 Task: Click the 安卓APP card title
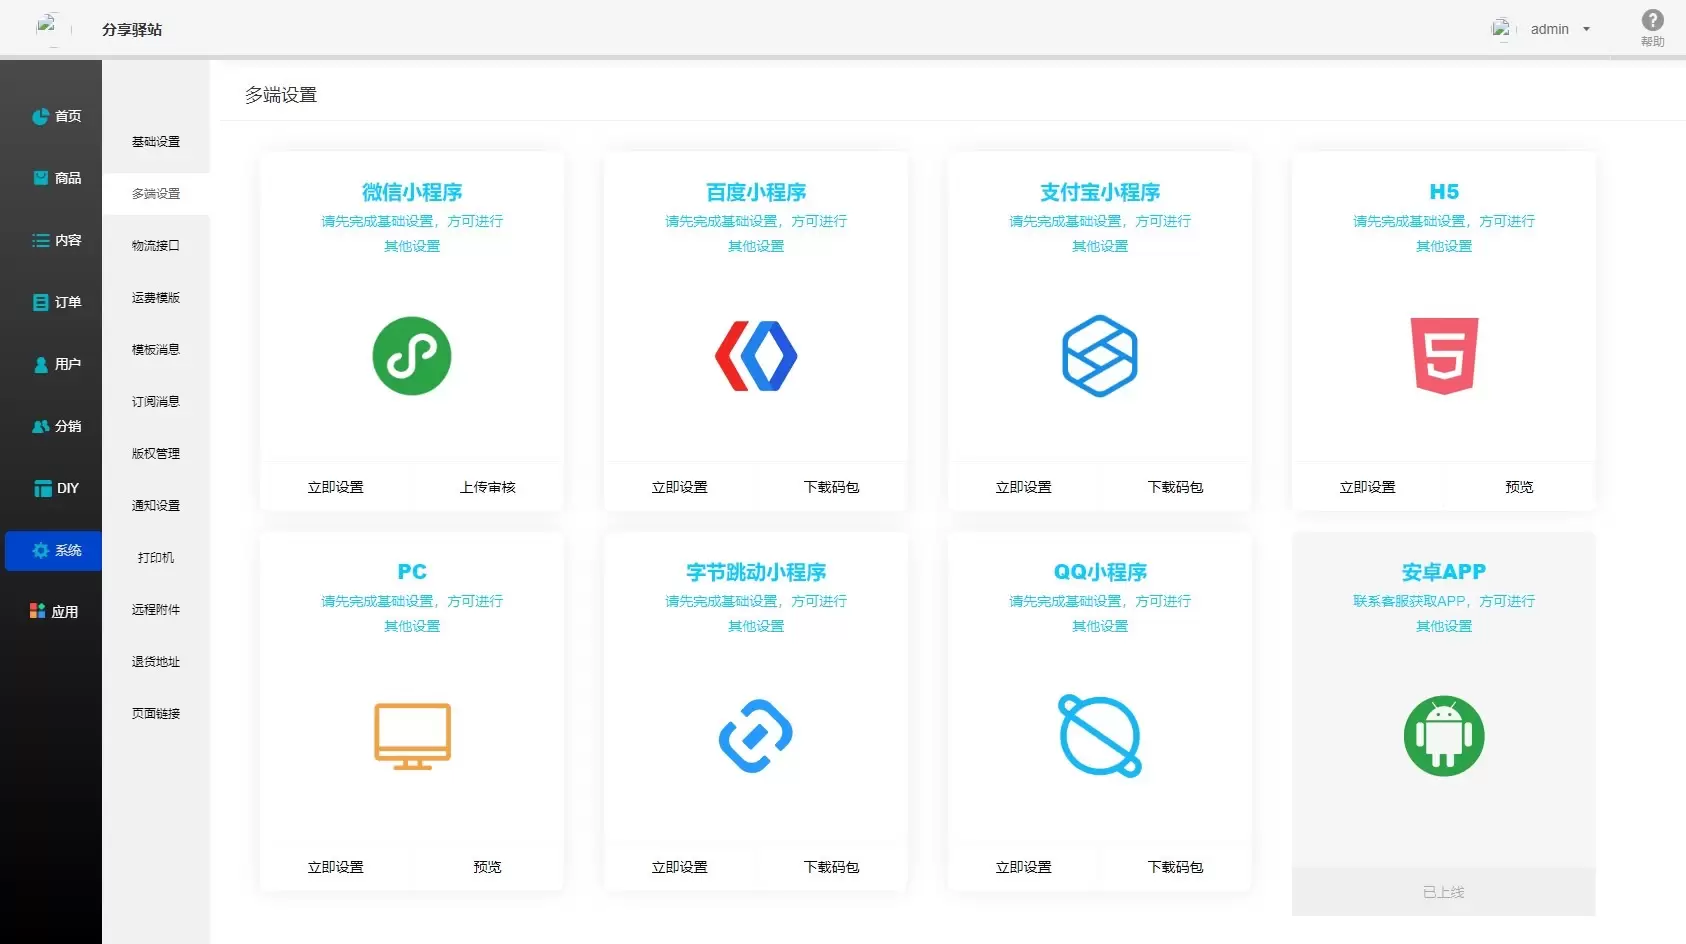pyautogui.click(x=1444, y=572)
